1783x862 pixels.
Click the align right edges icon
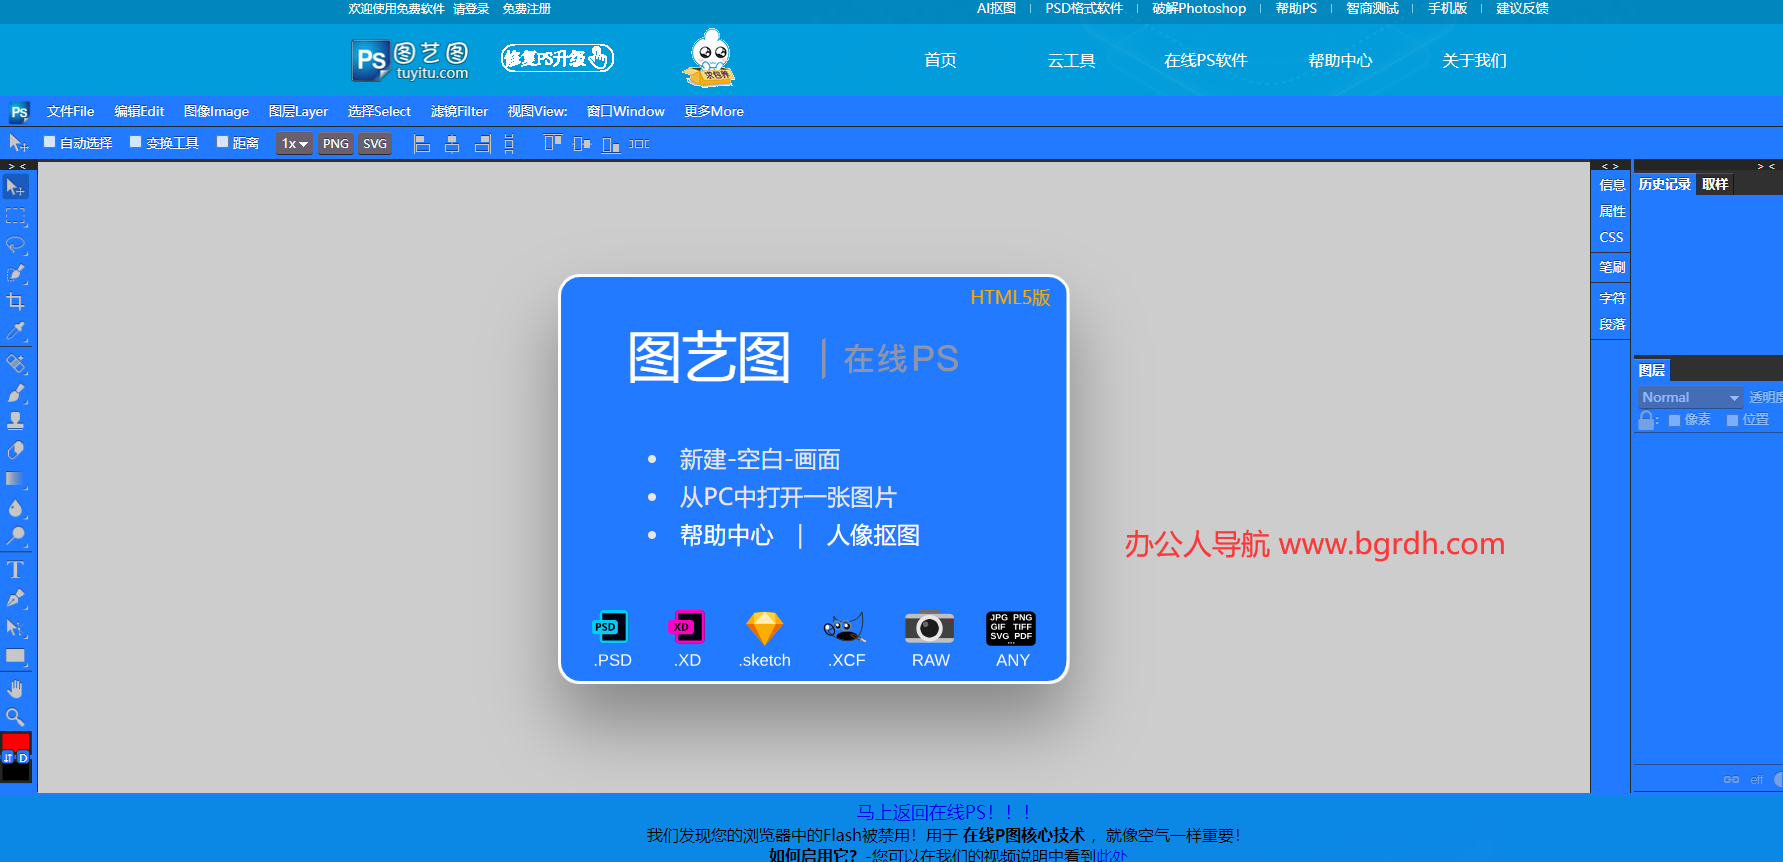482,144
